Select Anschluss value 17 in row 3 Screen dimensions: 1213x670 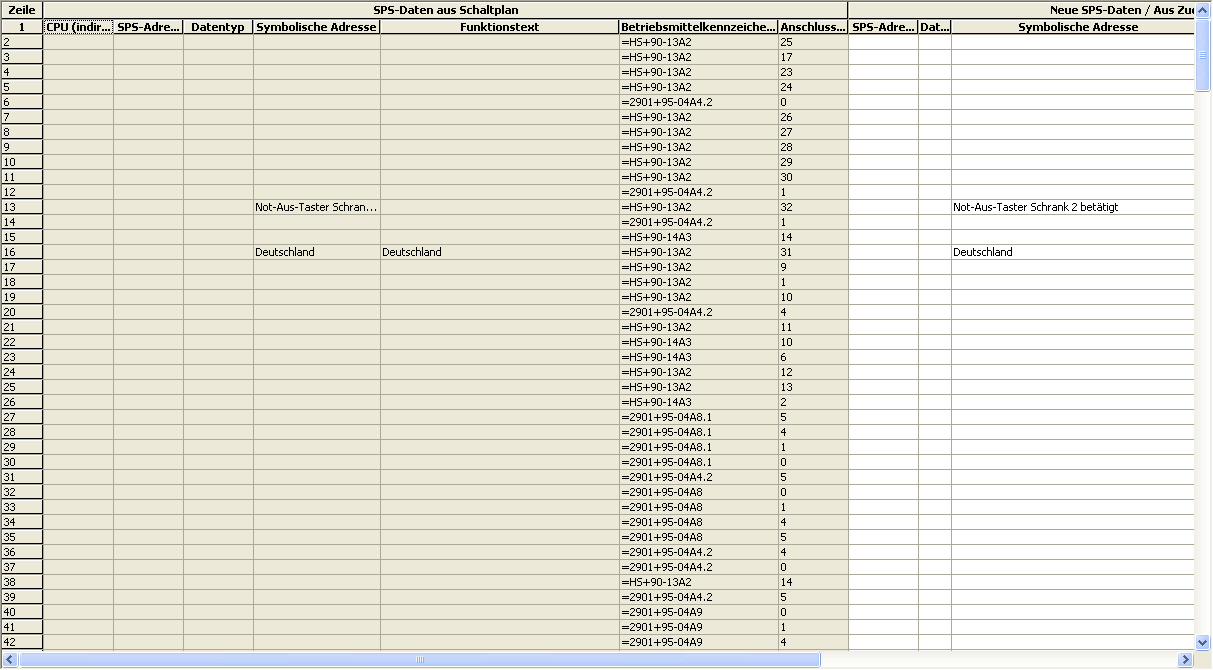(813, 57)
